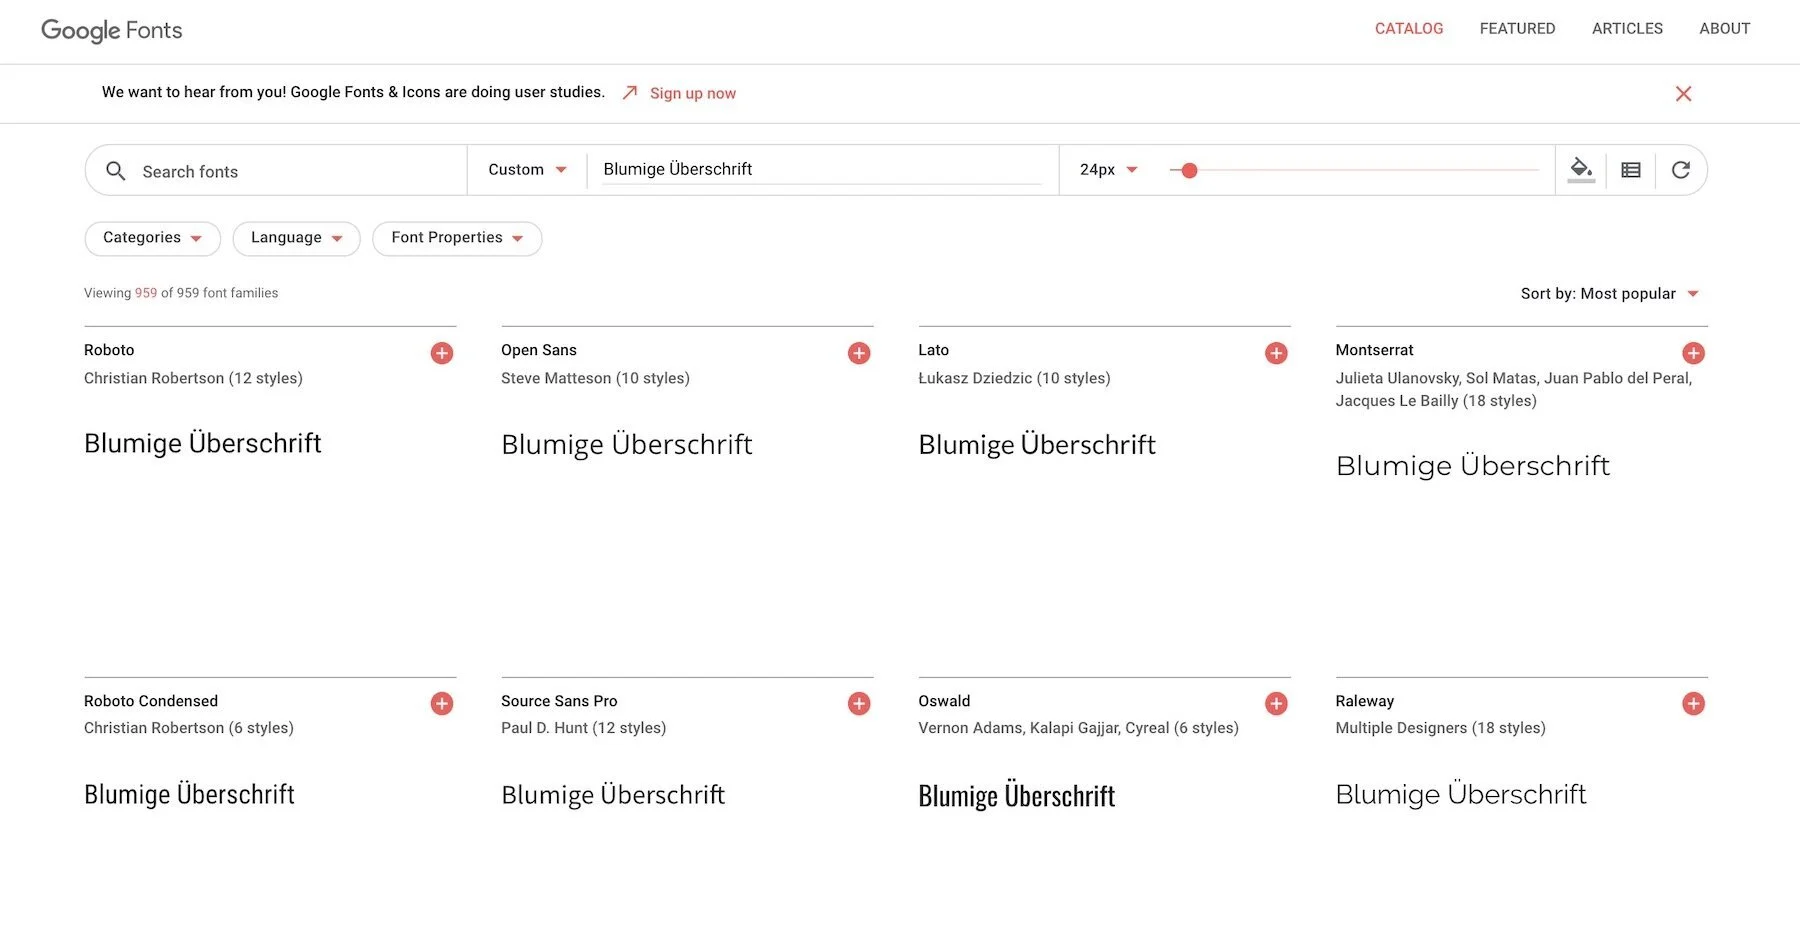Expand the Font Properties dropdown
The image size is (1800, 932).
pyautogui.click(x=457, y=238)
